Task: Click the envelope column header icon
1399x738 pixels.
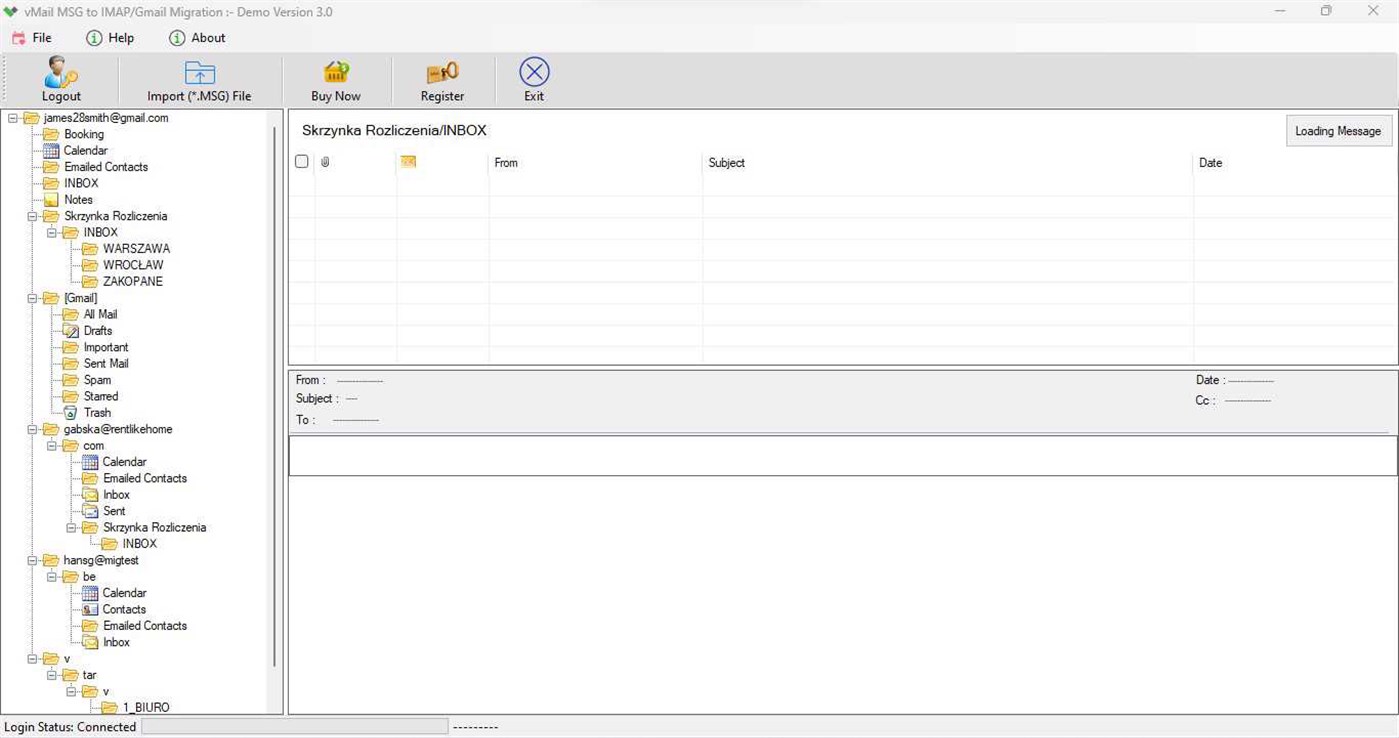Action: tap(408, 162)
